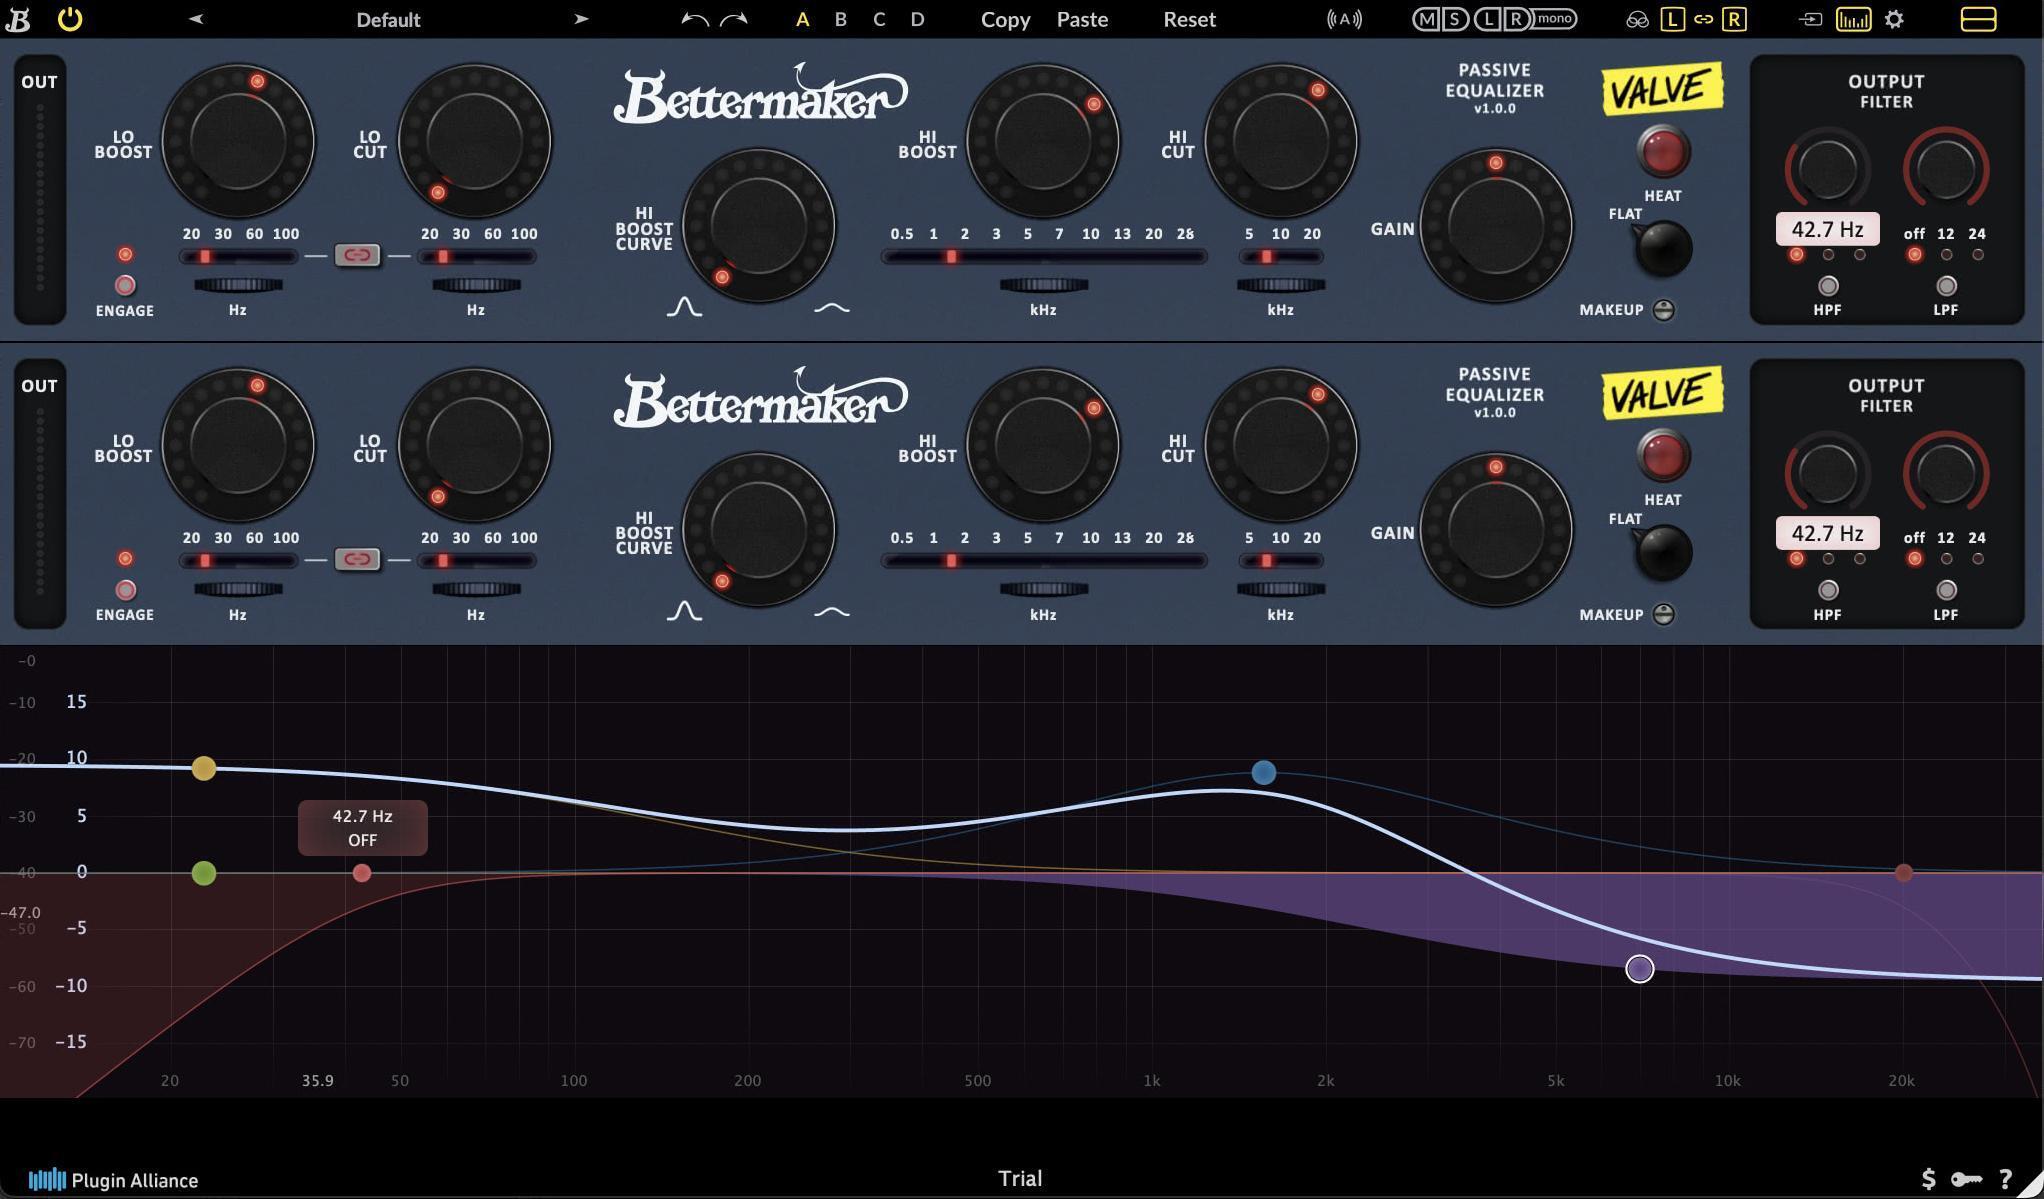This screenshot has height=1199, width=2044.
Task: Click the blue hi boost graph node
Action: coord(1264,772)
